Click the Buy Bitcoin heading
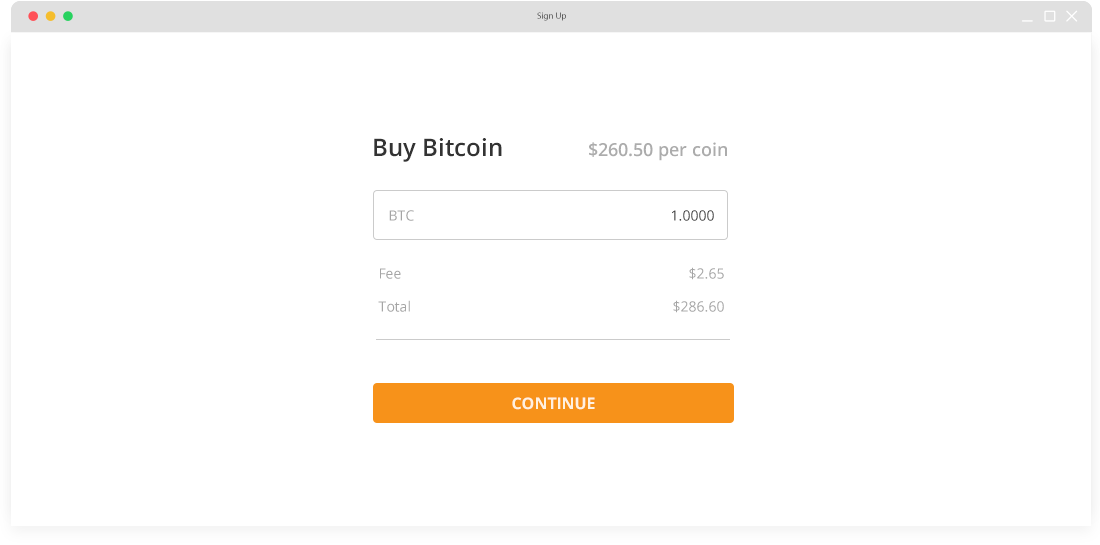1100x545 pixels. [437, 148]
